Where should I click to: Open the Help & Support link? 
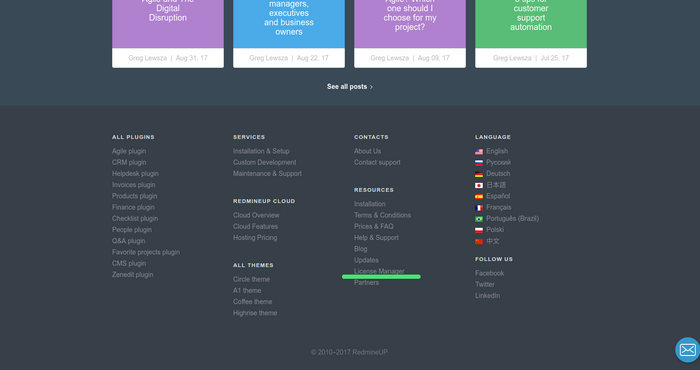tap(376, 238)
